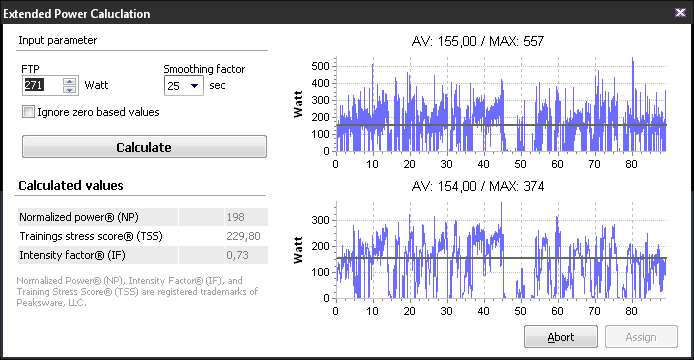Decrease FTP with the down stepper arrow
Viewport: 694px width, 360px height.
69,90
